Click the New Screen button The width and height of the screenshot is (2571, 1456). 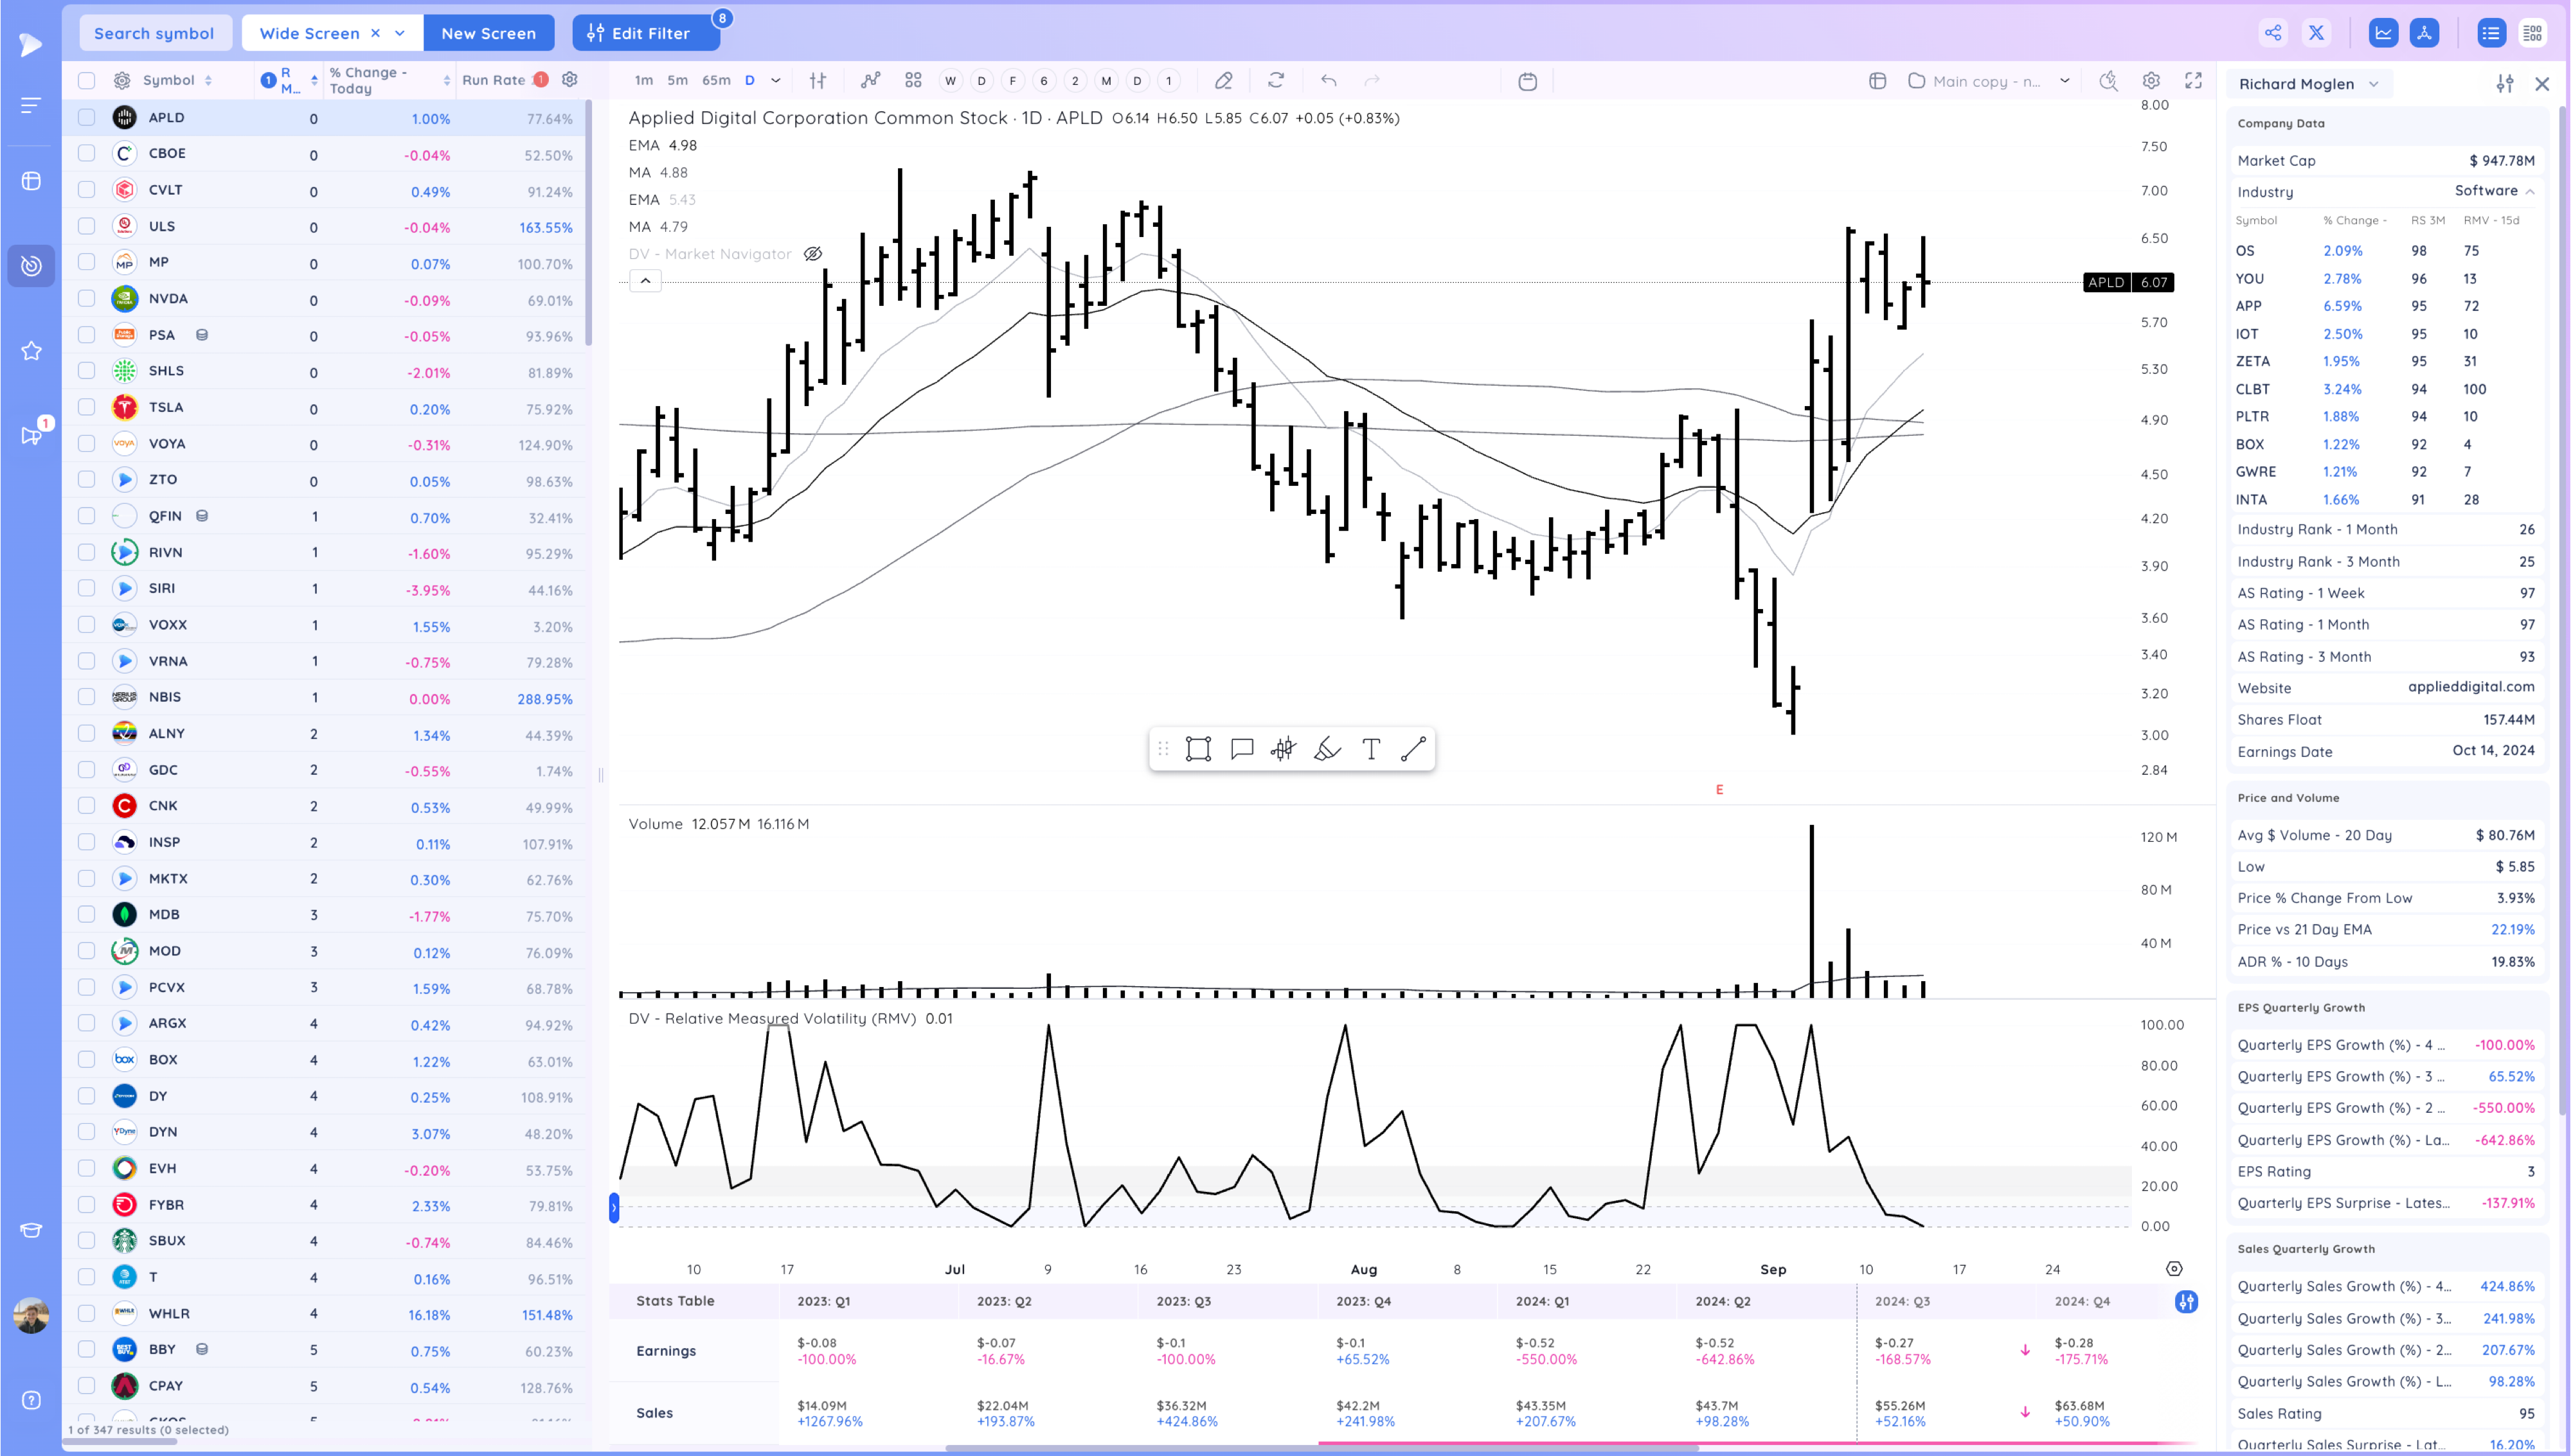tap(488, 33)
